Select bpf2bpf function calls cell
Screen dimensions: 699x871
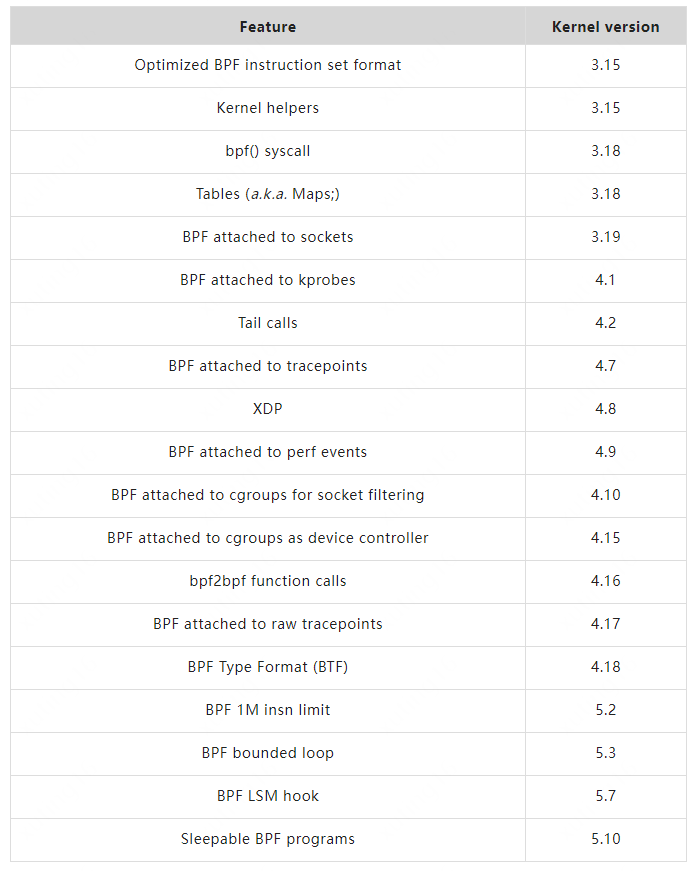coord(268,581)
